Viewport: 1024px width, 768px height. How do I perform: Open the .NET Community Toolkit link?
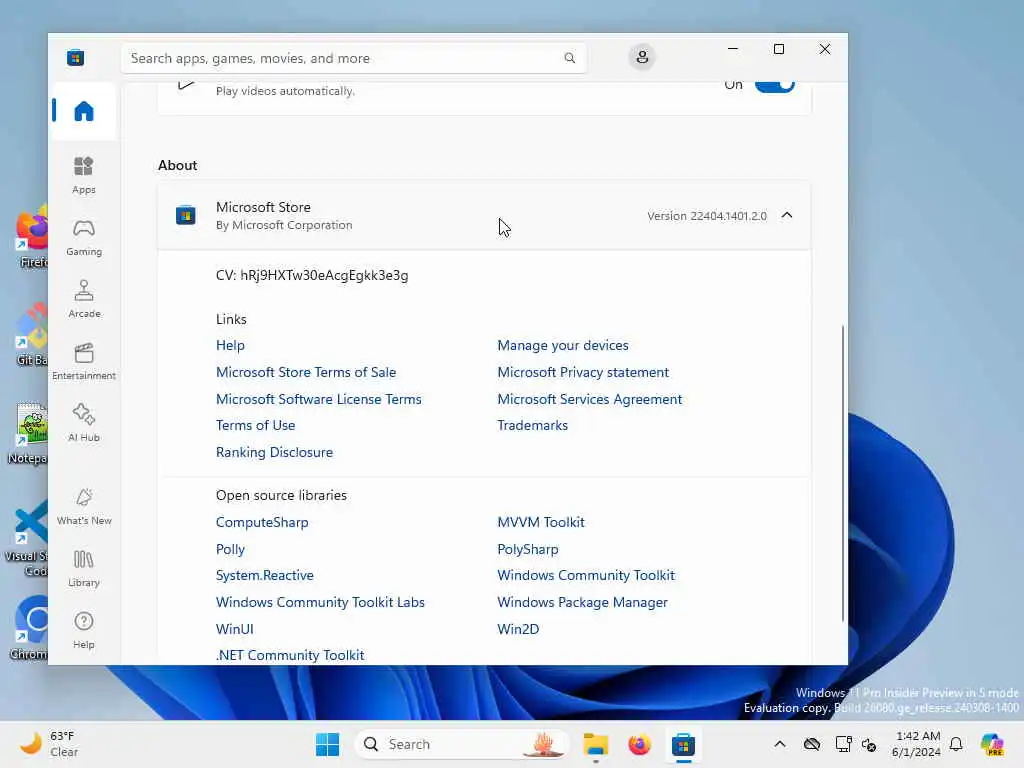[x=290, y=655]
